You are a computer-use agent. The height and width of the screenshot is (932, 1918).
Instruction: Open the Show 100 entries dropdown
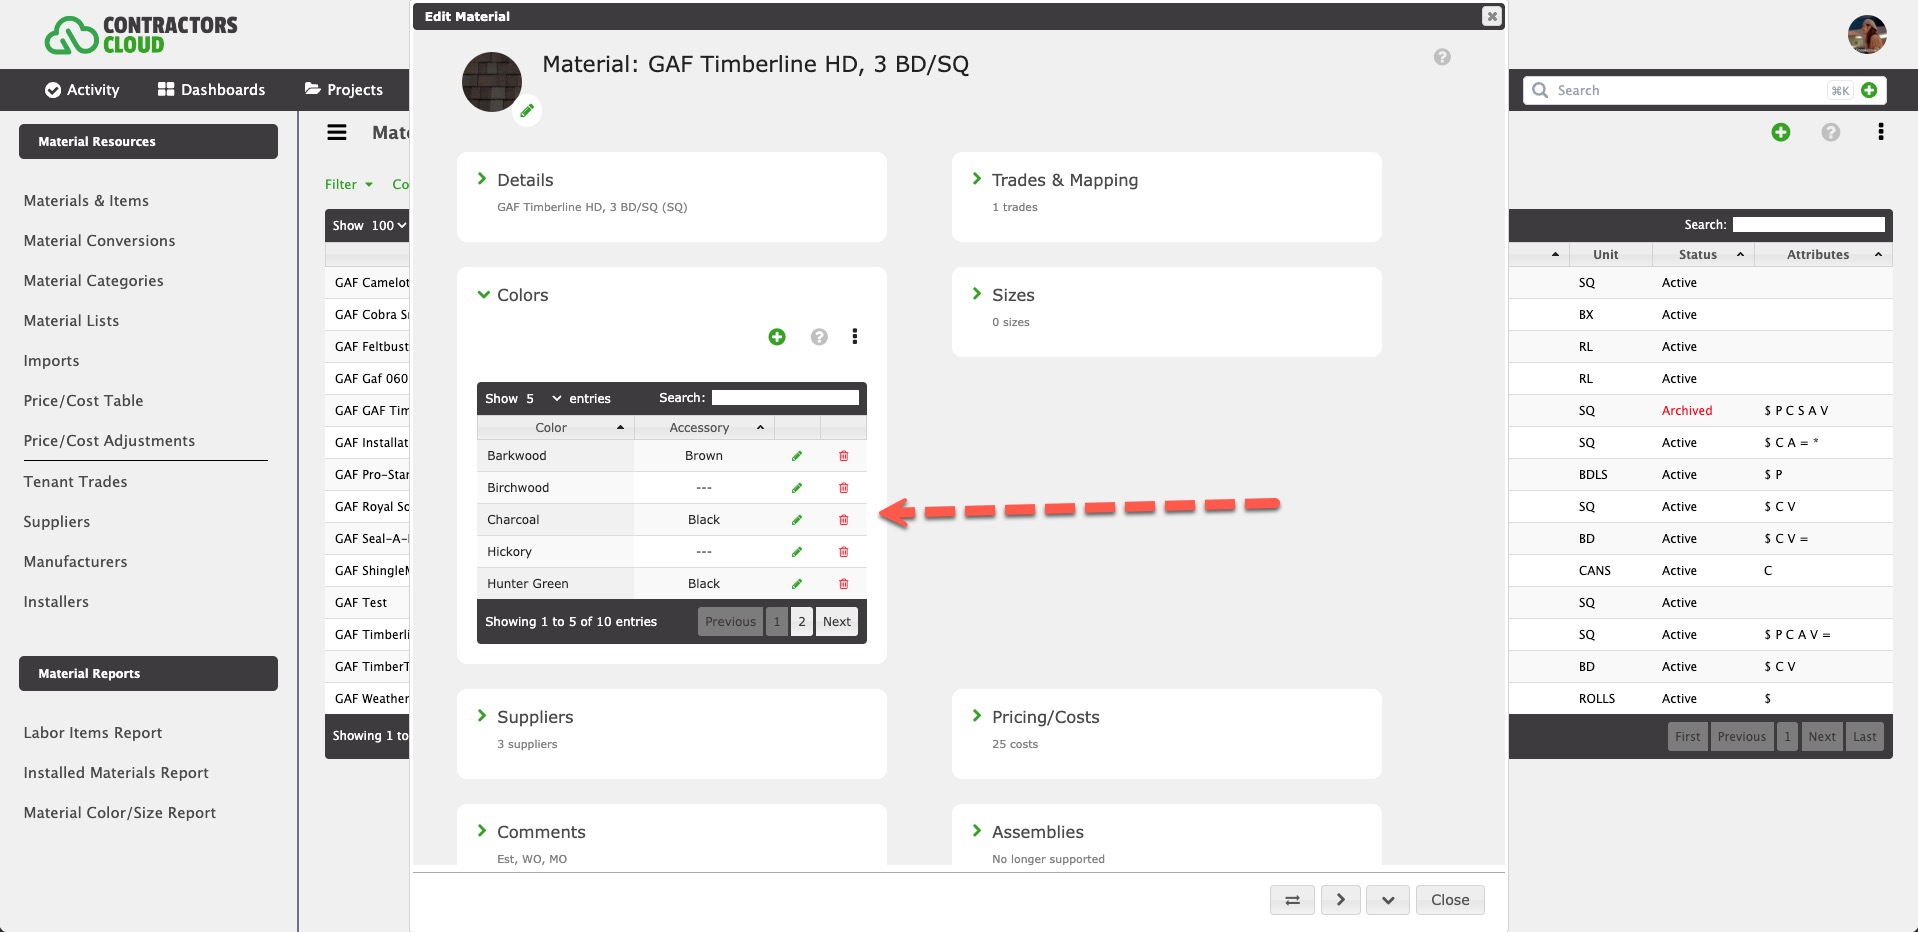[x=389, y=226]
